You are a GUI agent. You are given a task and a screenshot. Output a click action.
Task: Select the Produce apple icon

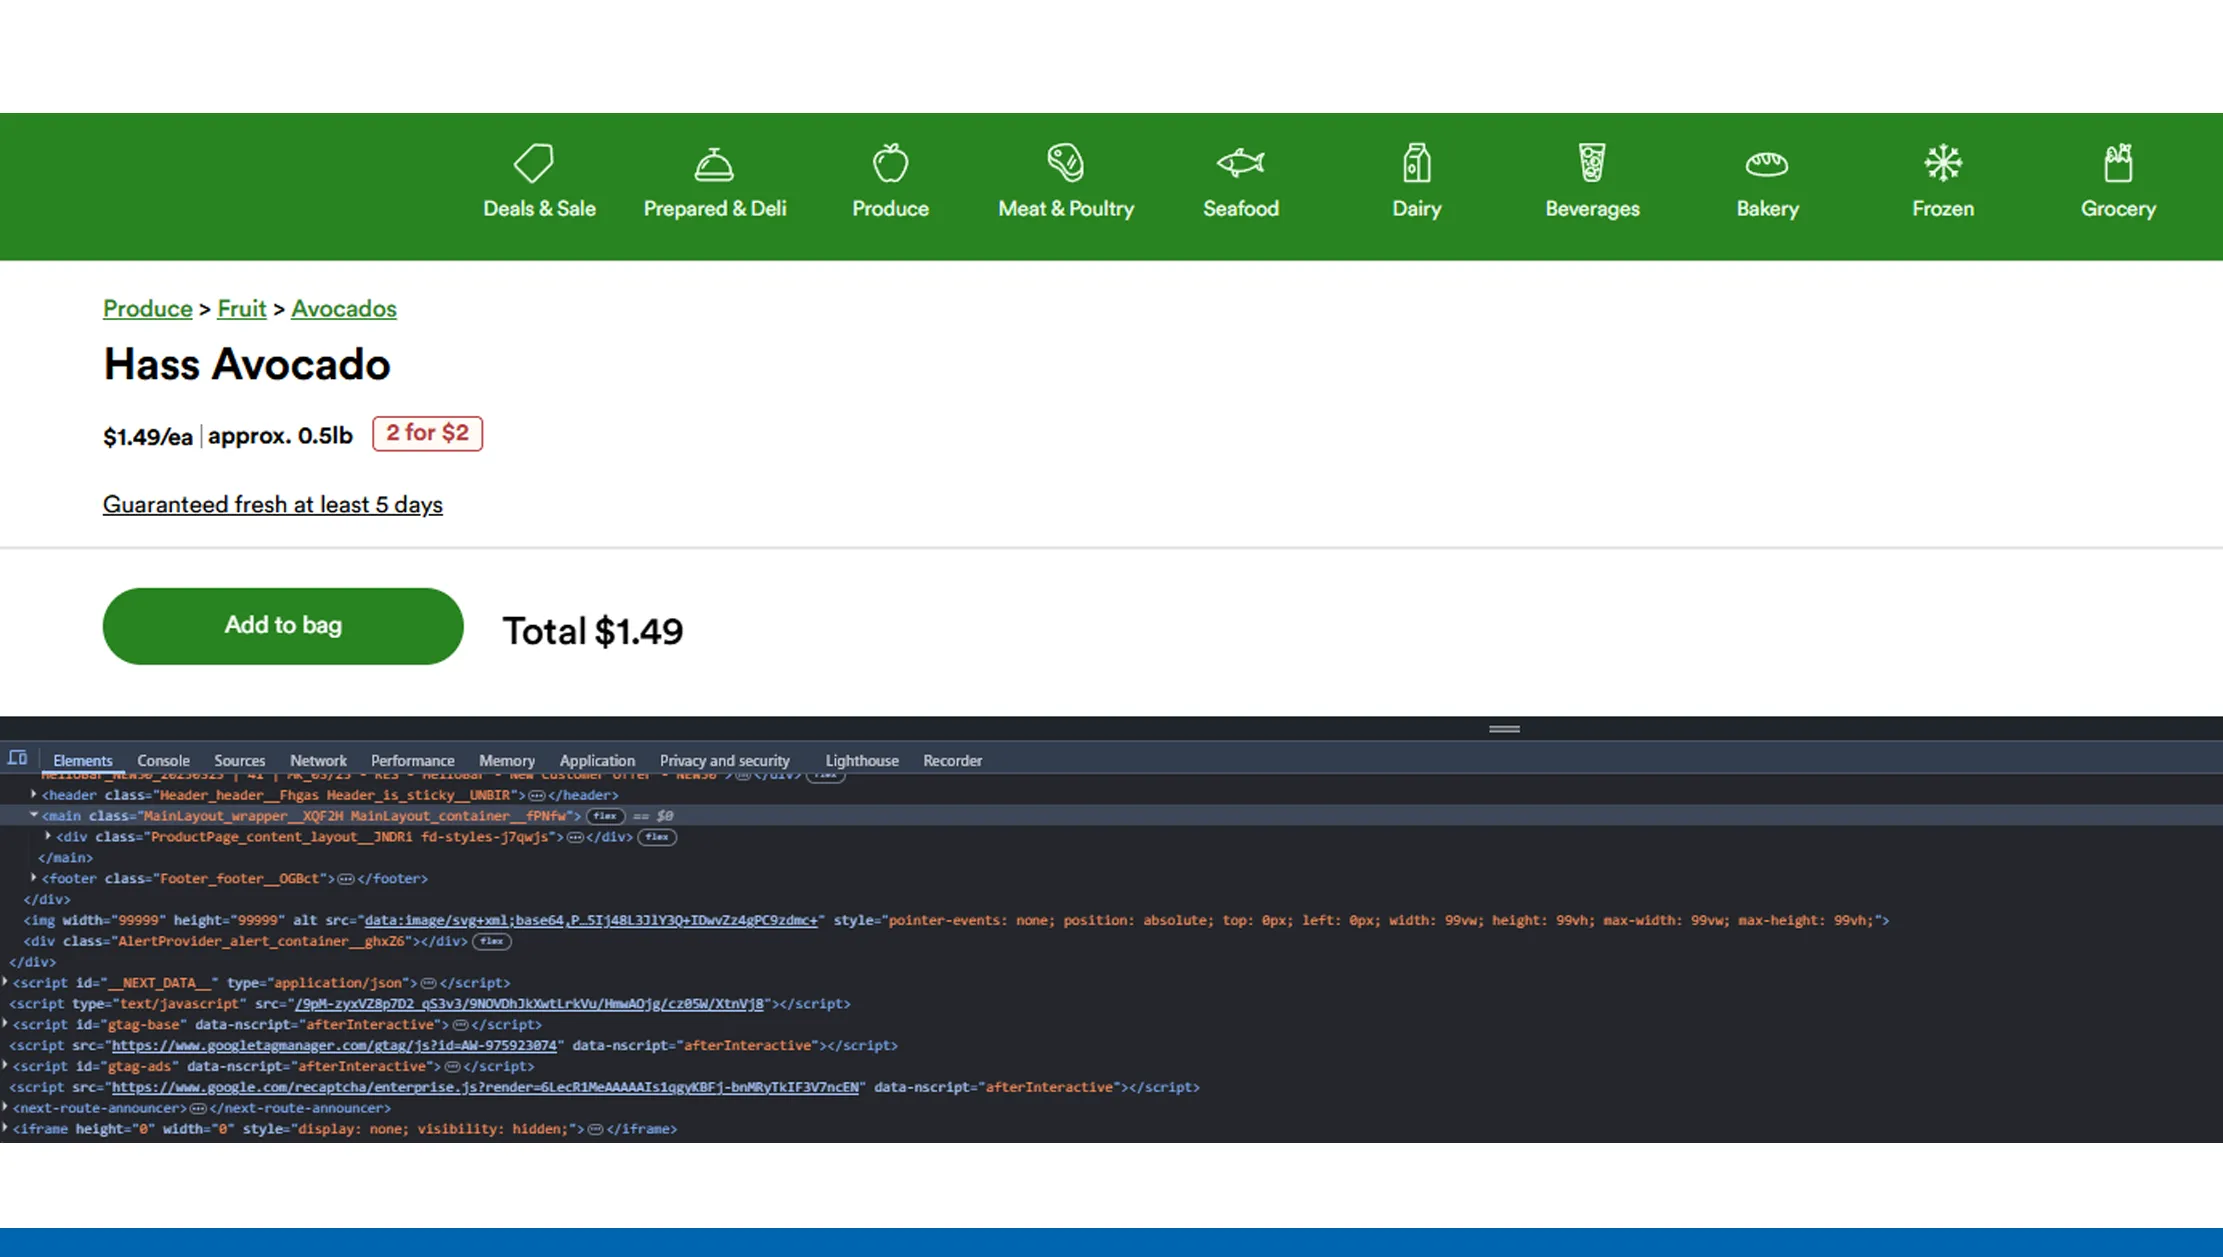(890, 163)
